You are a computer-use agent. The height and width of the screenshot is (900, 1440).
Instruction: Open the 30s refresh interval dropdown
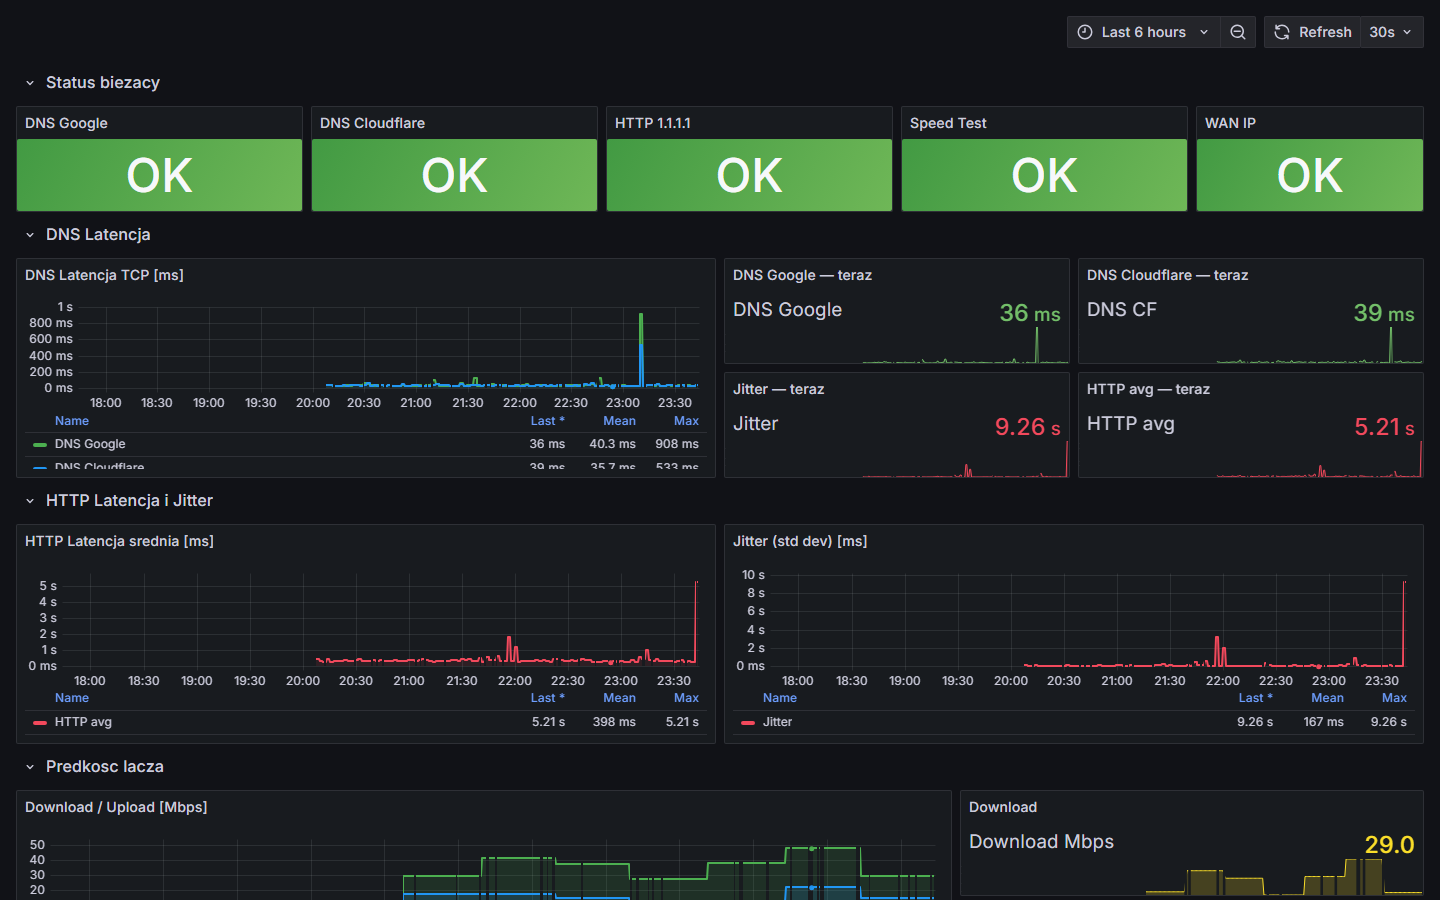pos(1391,32)
